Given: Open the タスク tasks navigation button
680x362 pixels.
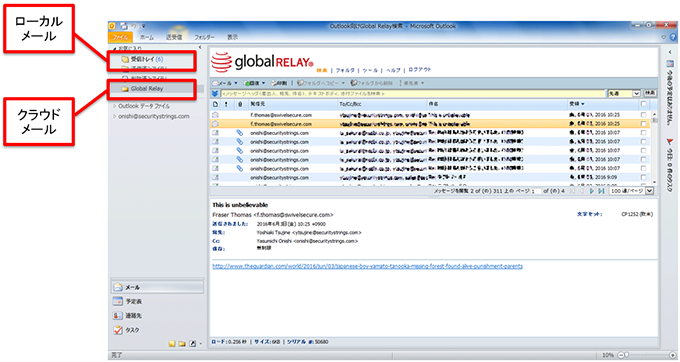Looking at the screenshot, I should pyautogui.click(x=157, y=330).
